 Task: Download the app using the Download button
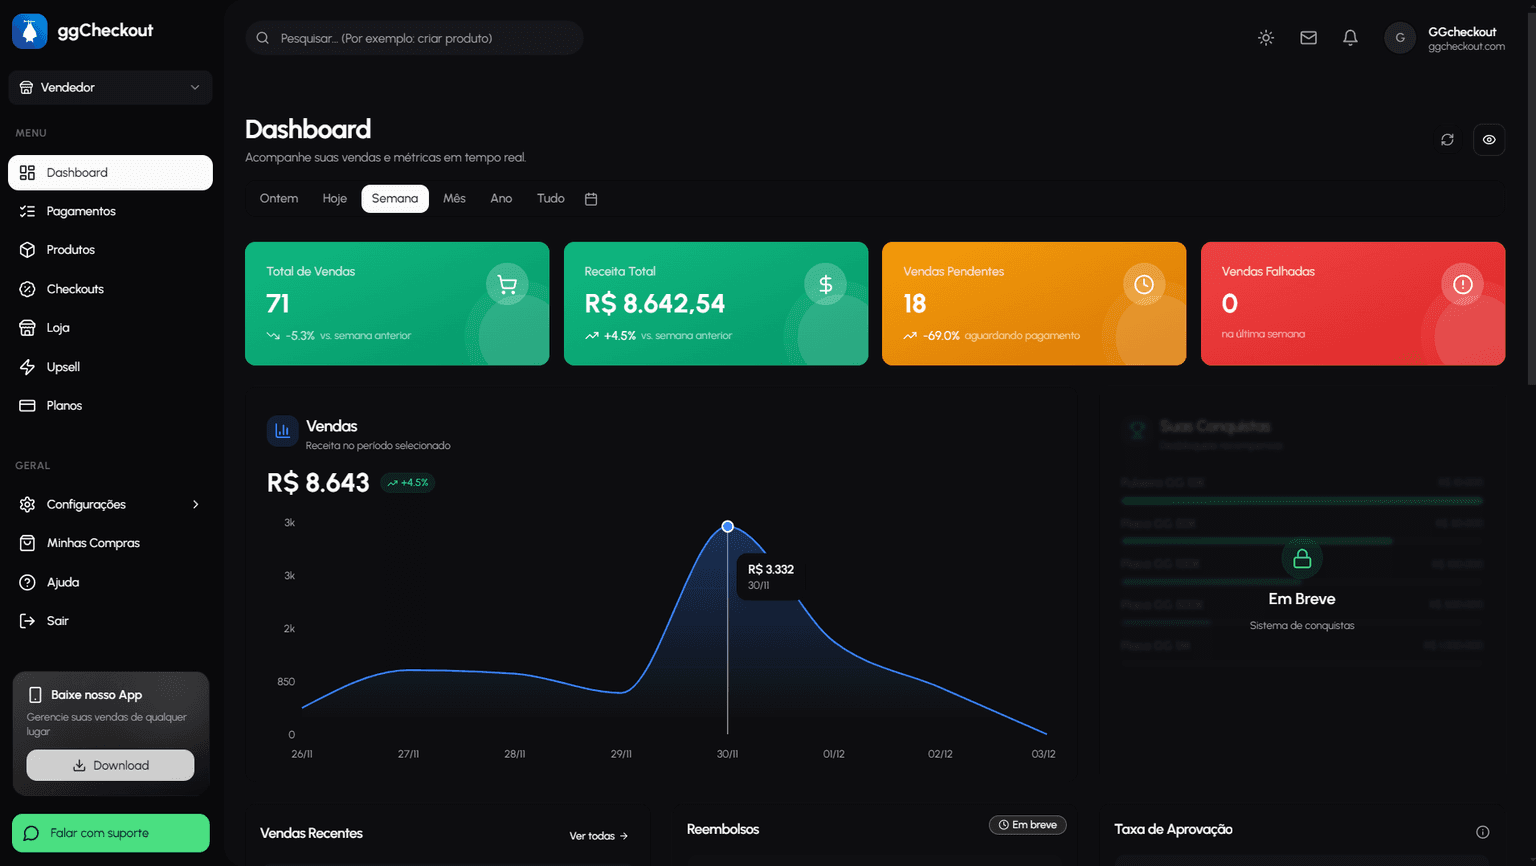point(110,765)
